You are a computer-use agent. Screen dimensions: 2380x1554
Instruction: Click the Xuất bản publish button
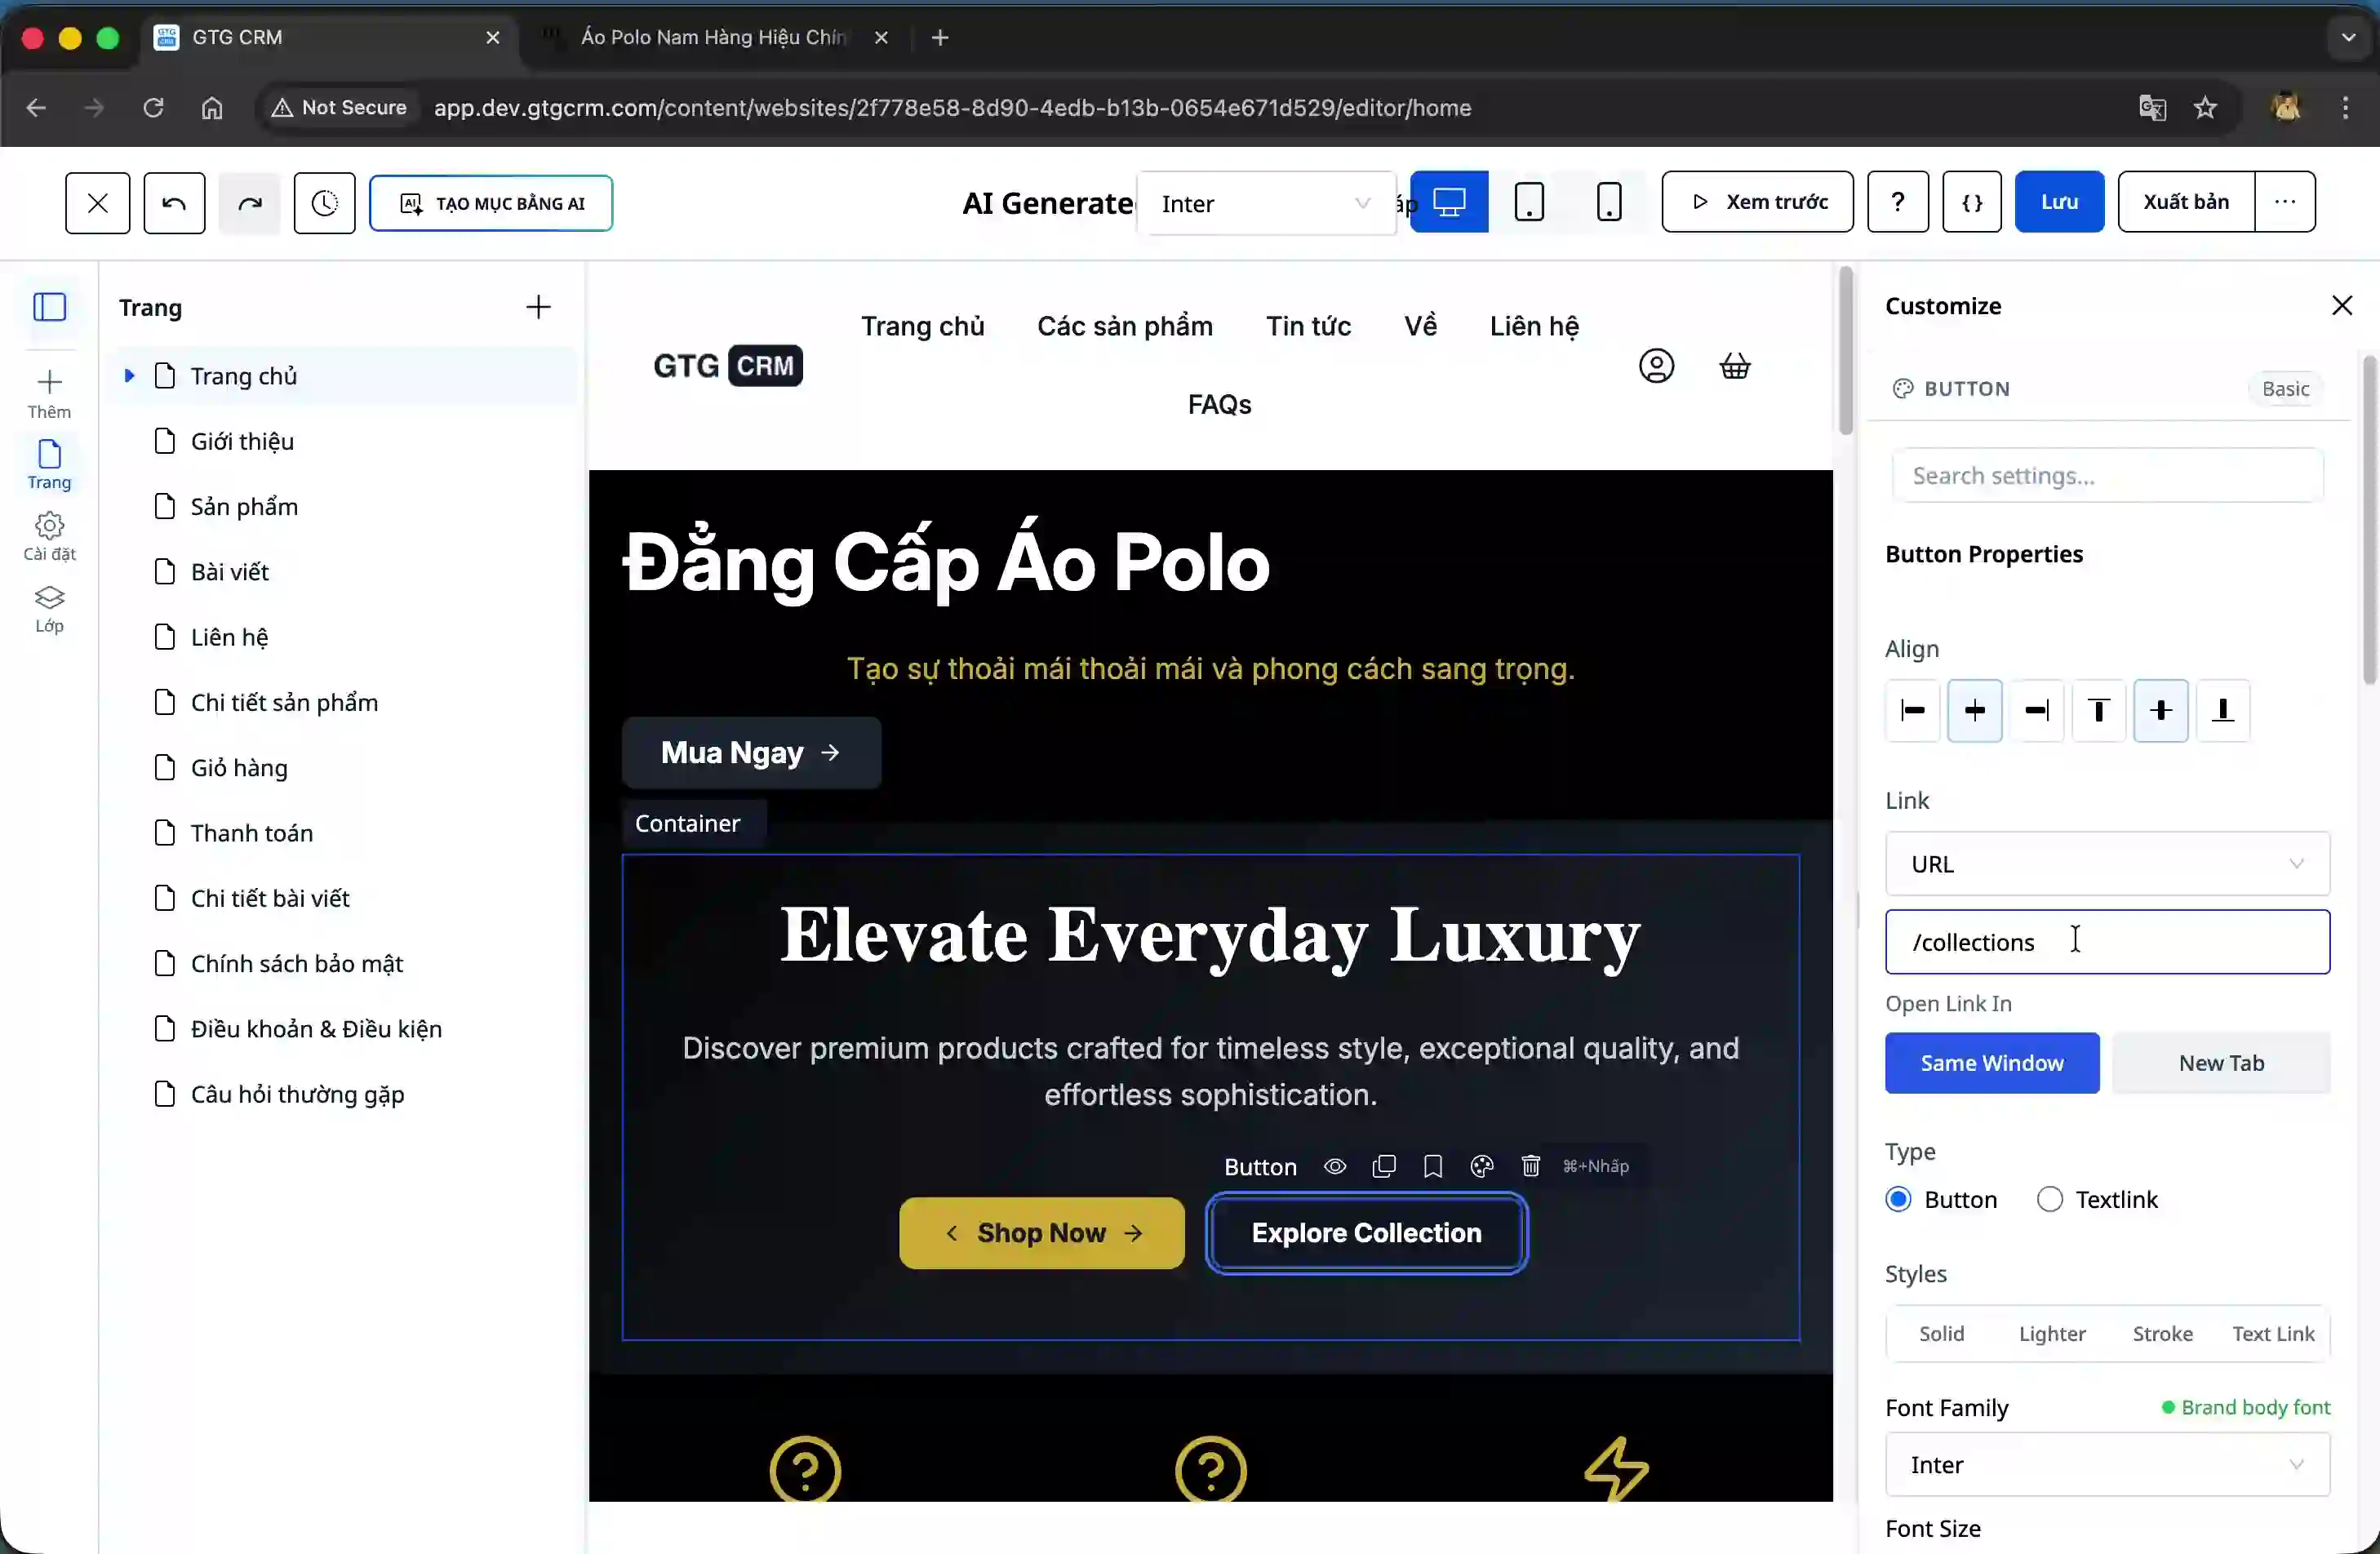2185,202
